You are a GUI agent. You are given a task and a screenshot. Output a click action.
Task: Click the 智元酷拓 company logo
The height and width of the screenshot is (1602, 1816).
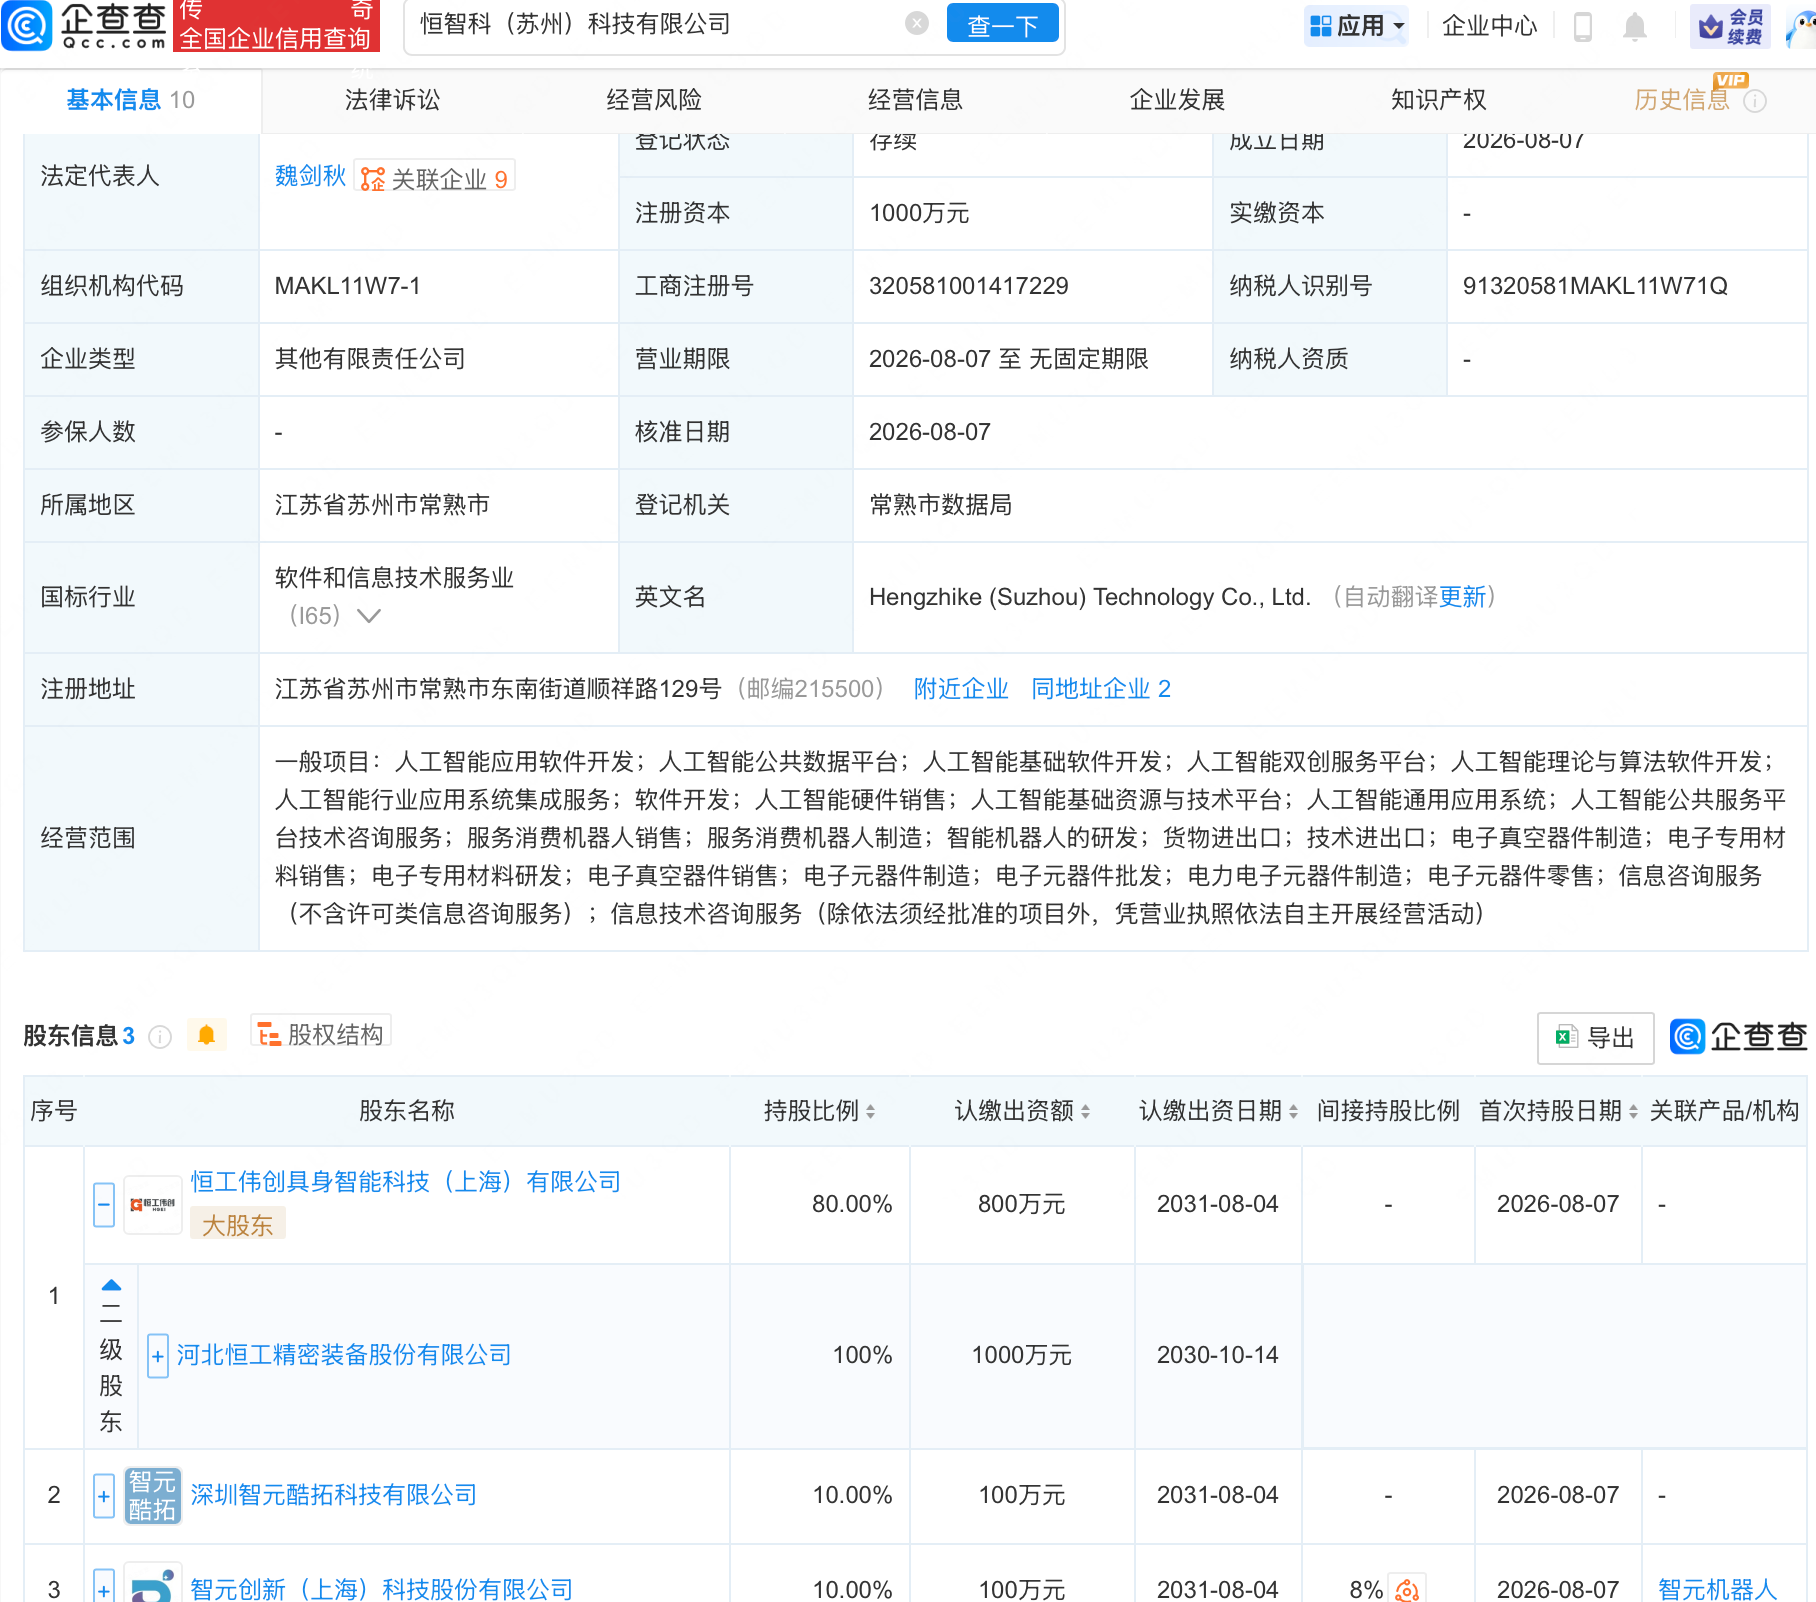pos(153,1495)
